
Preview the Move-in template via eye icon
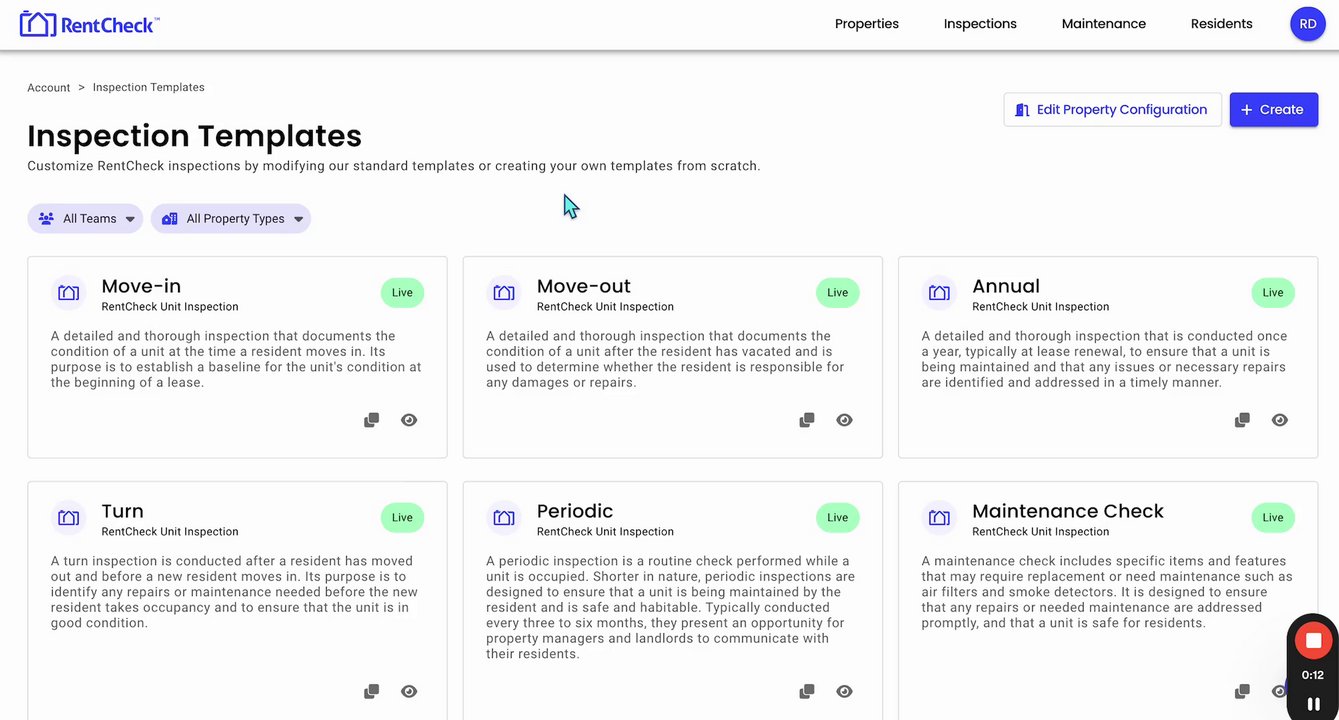(409, 420)
